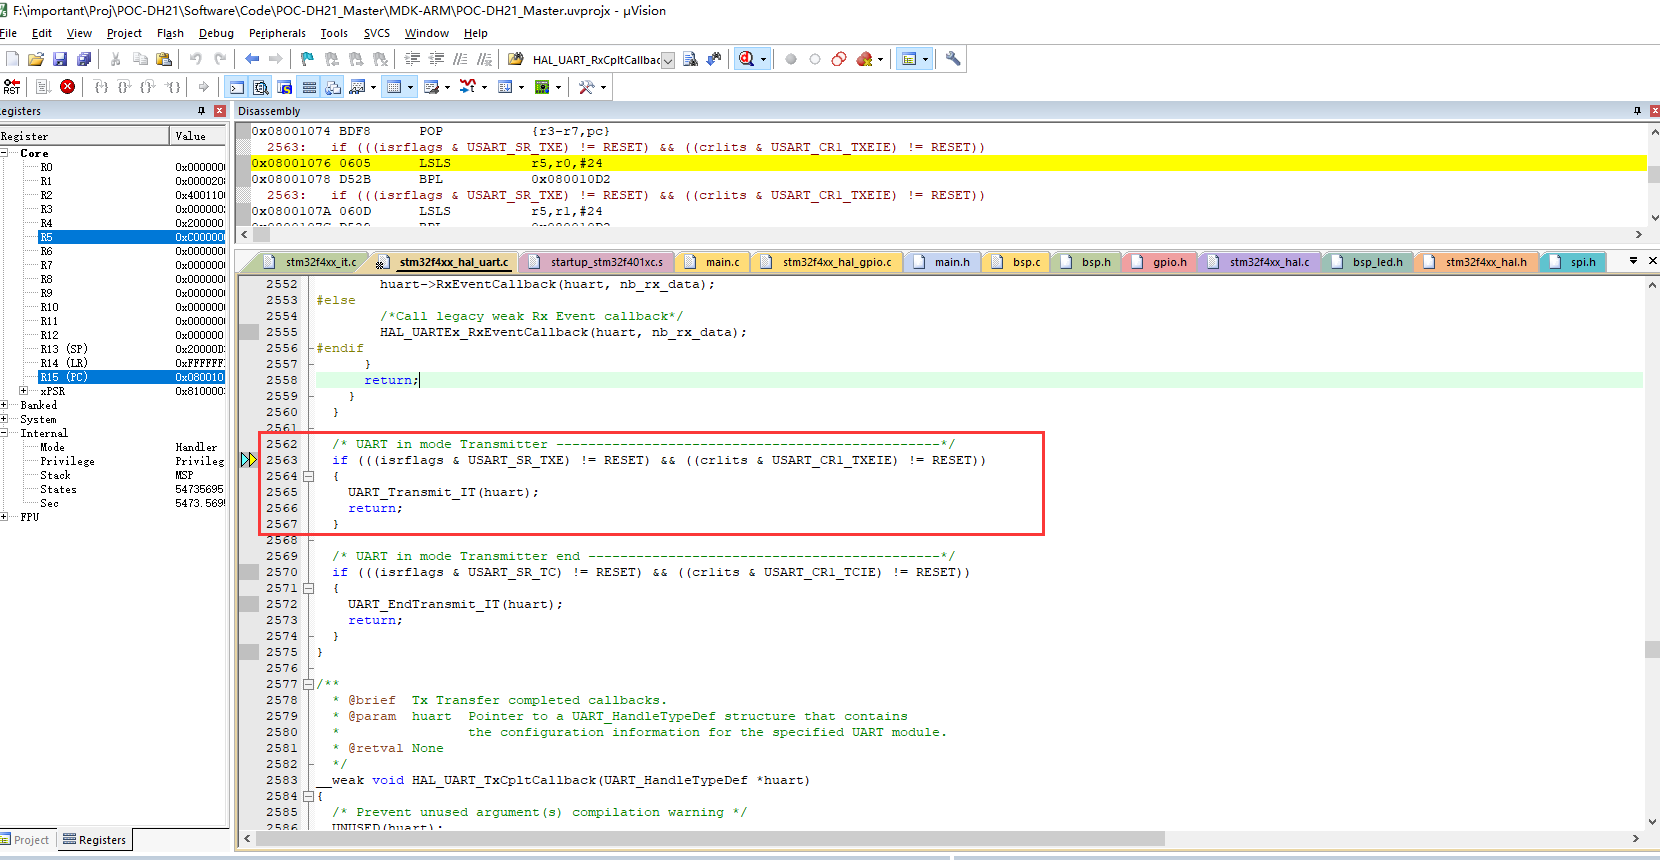This screenshot has width=1660, height=860.
Task: Stop the debug session button
Action: (746, 59)
